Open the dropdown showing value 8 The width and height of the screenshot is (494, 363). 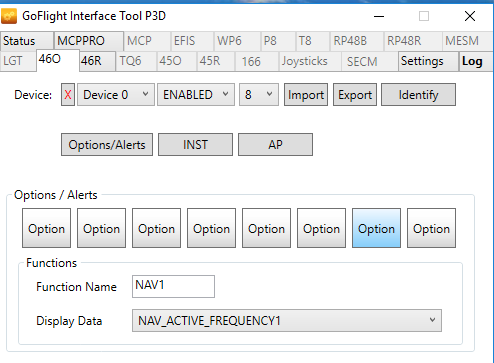(x=259, y=95)
